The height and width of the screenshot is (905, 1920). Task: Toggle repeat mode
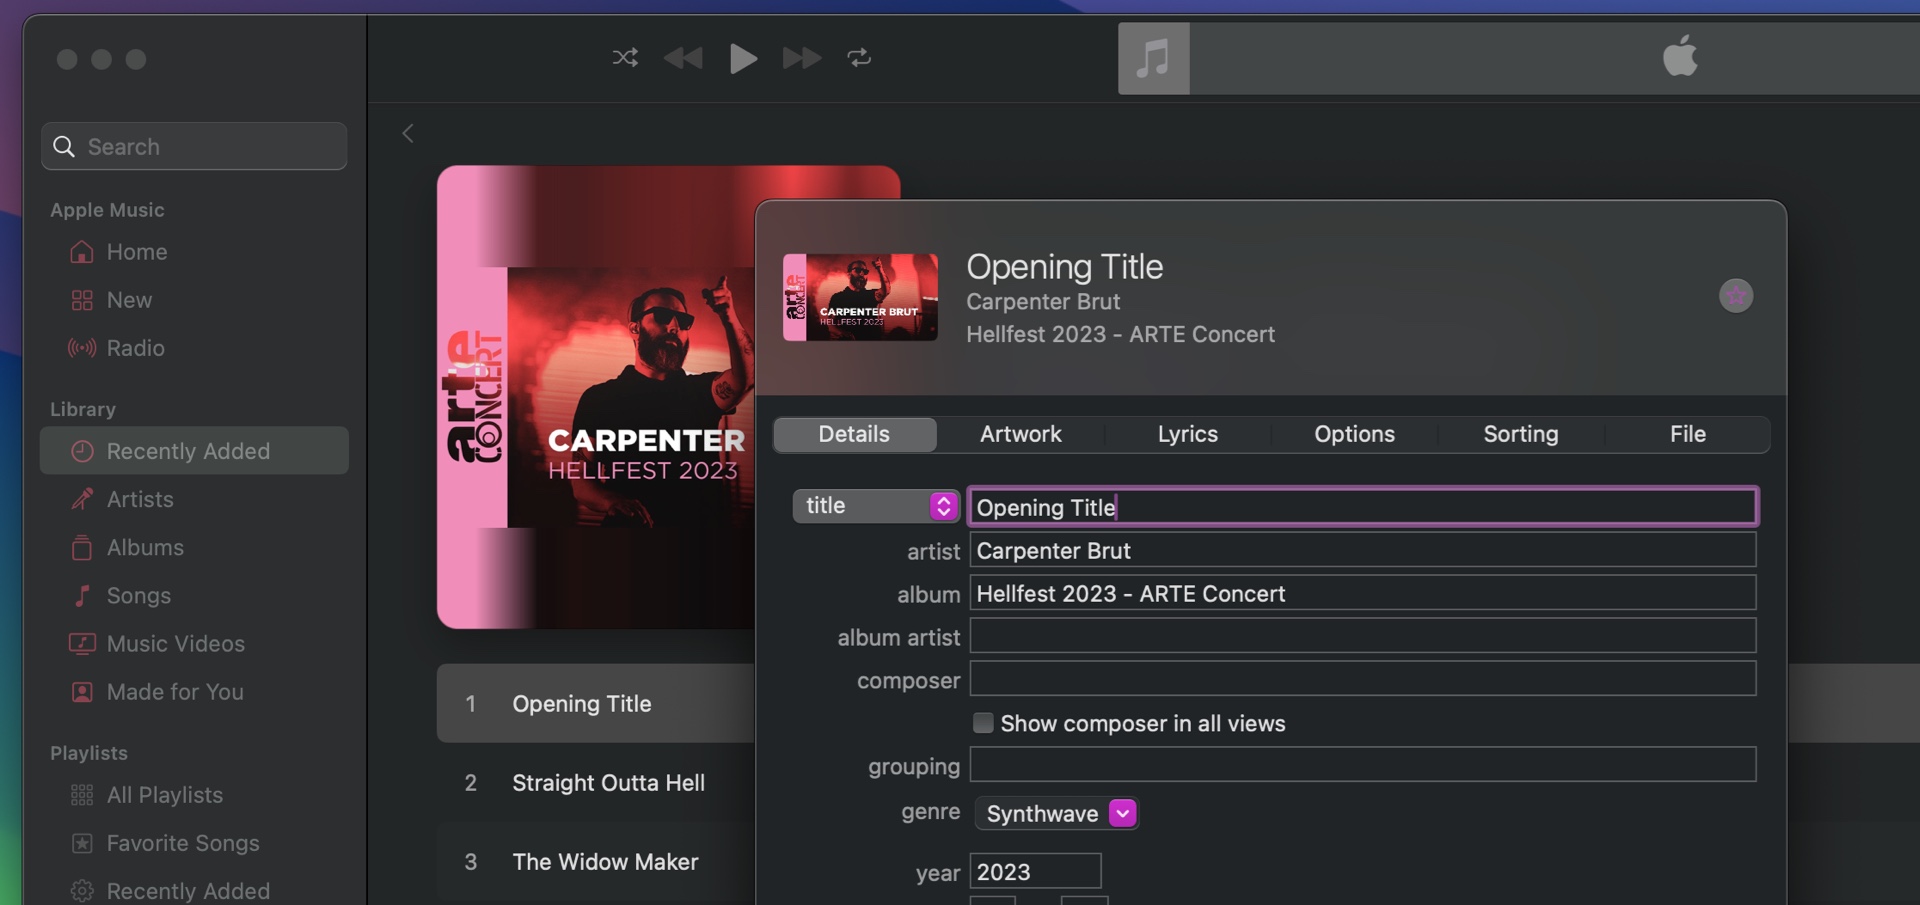860,58
